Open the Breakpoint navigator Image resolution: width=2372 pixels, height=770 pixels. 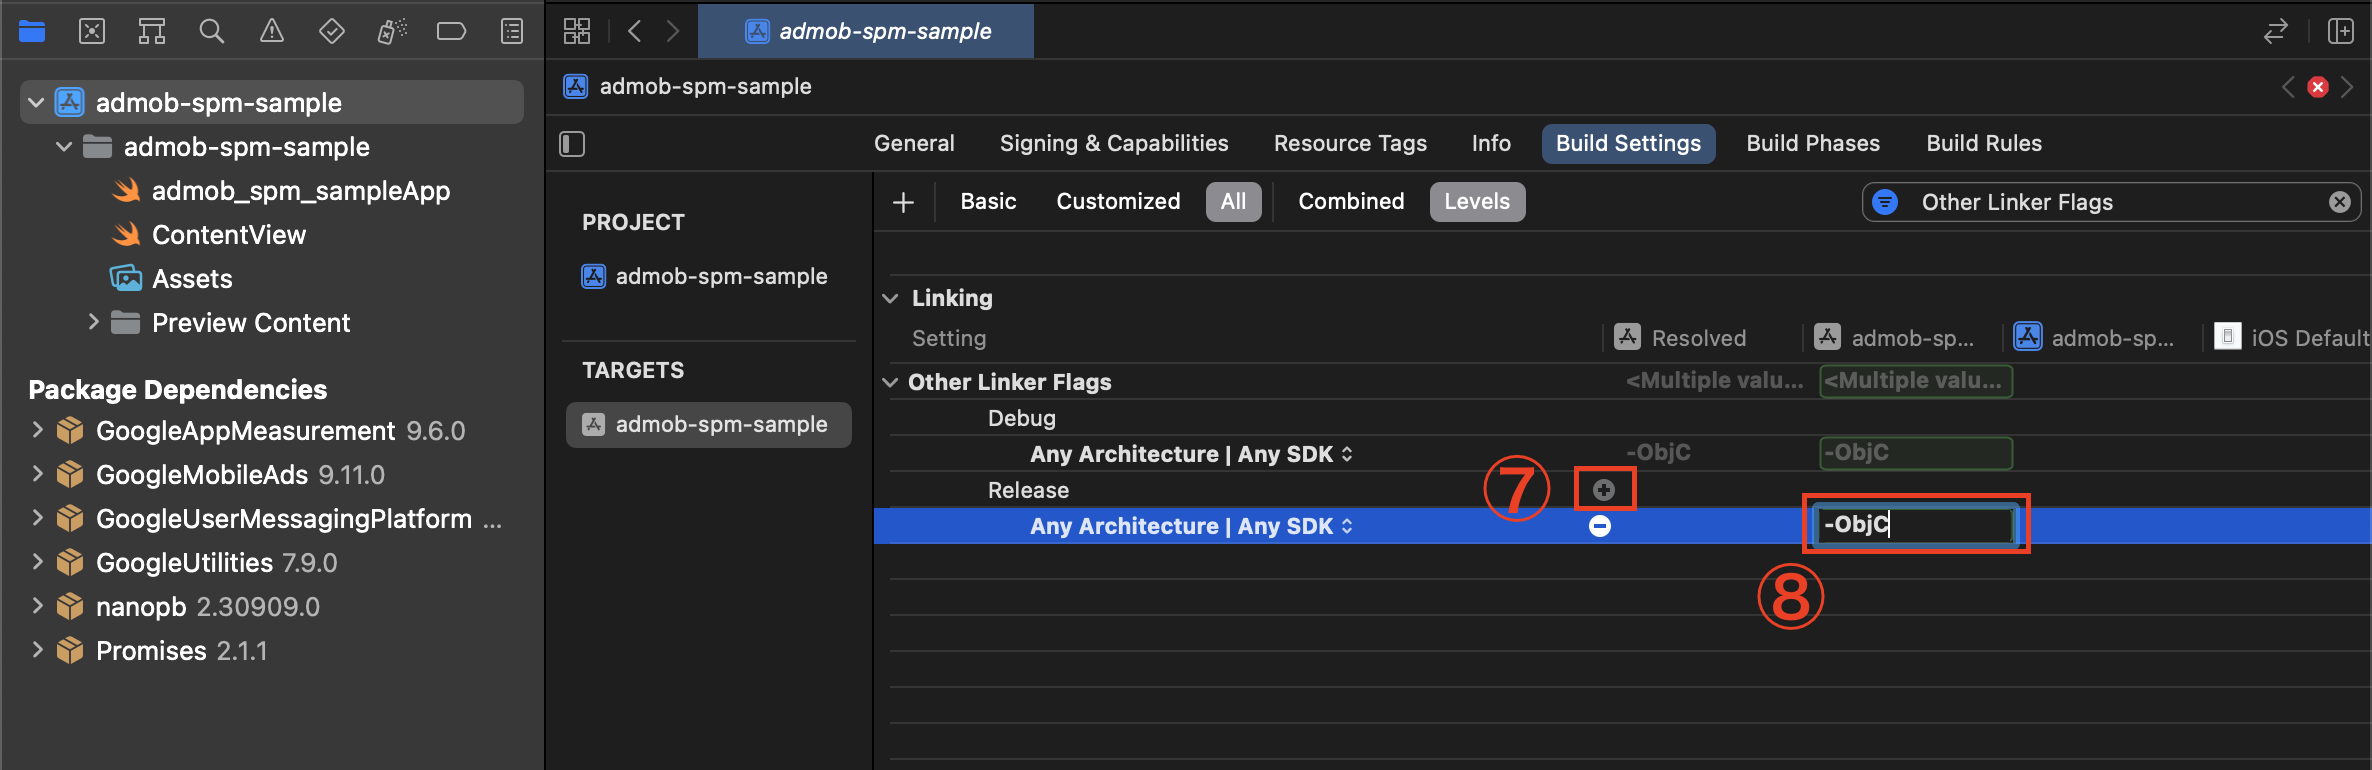pyautogui.click(x=452, y=31)
